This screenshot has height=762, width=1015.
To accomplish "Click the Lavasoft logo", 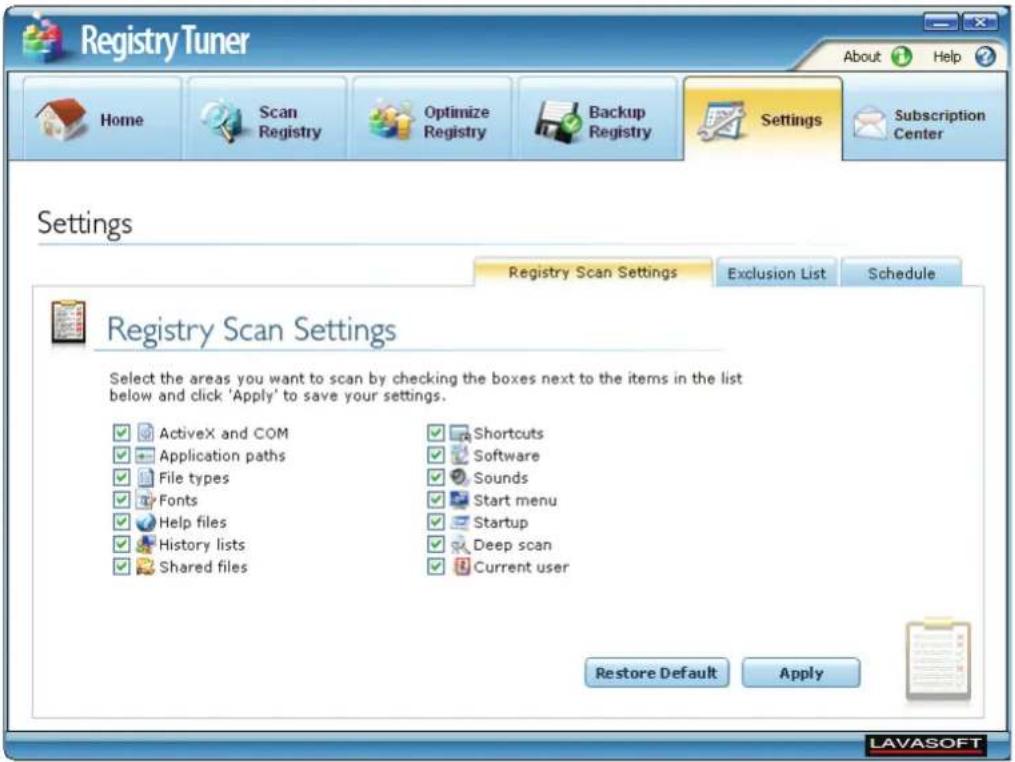I will 925,743.
